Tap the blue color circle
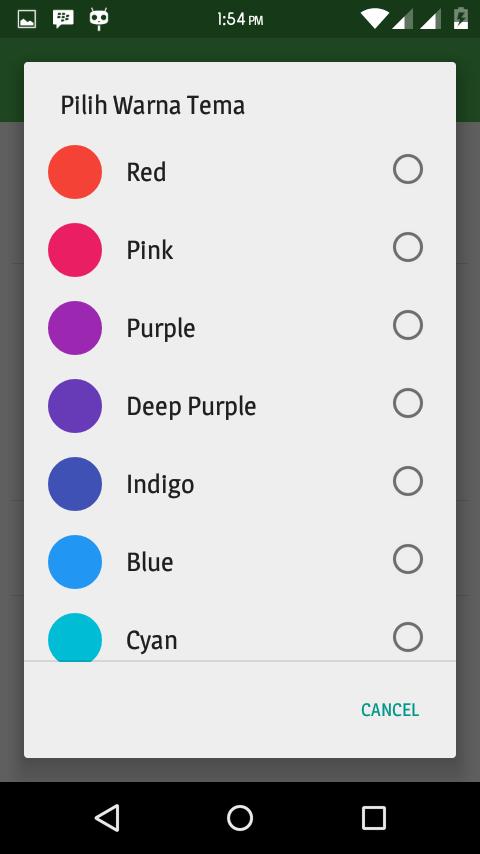The height and width of the screenshot is (854, 480). 75,562
